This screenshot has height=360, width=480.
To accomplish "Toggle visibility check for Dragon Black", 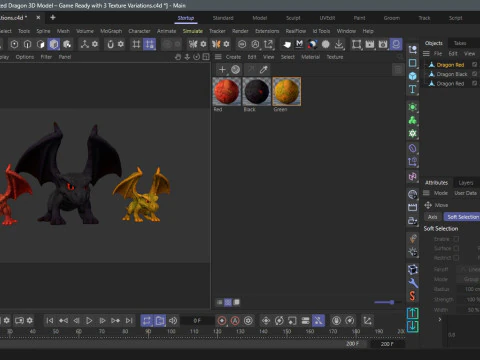I will point(474,74).
